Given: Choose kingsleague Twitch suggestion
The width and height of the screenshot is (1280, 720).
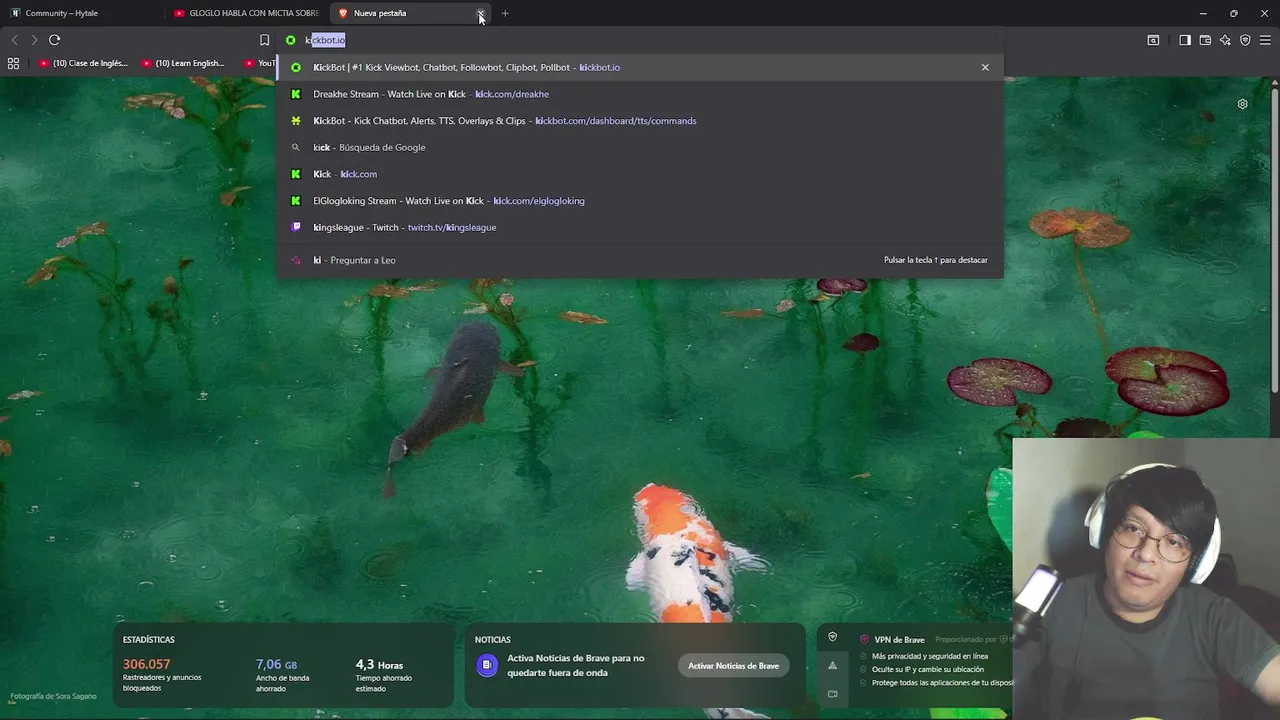Looking at the screenshot, I should [x=640, y=227].
